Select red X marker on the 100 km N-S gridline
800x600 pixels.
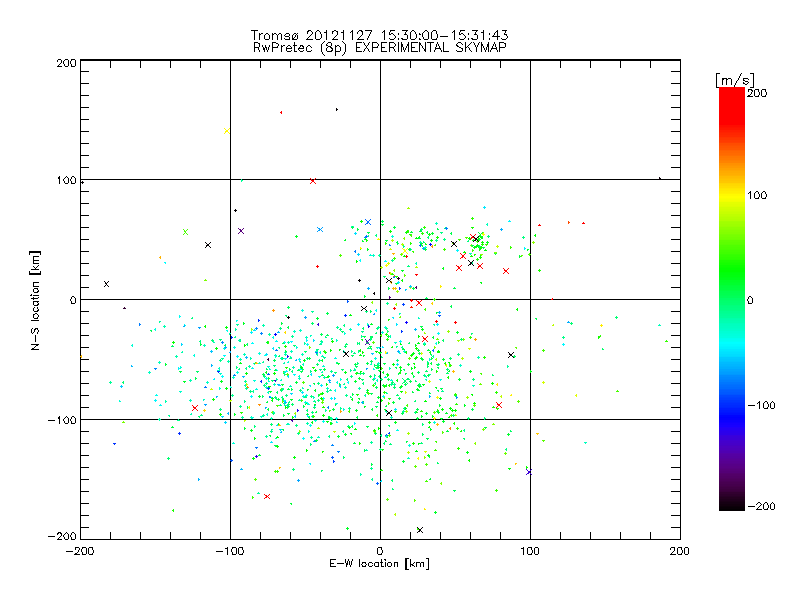[313, 181]
